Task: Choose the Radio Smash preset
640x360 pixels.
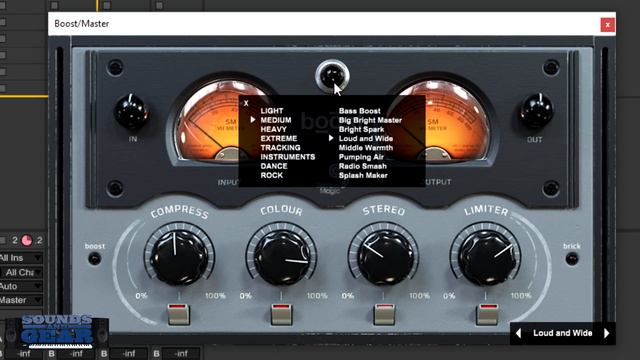Action: [362, 166]
